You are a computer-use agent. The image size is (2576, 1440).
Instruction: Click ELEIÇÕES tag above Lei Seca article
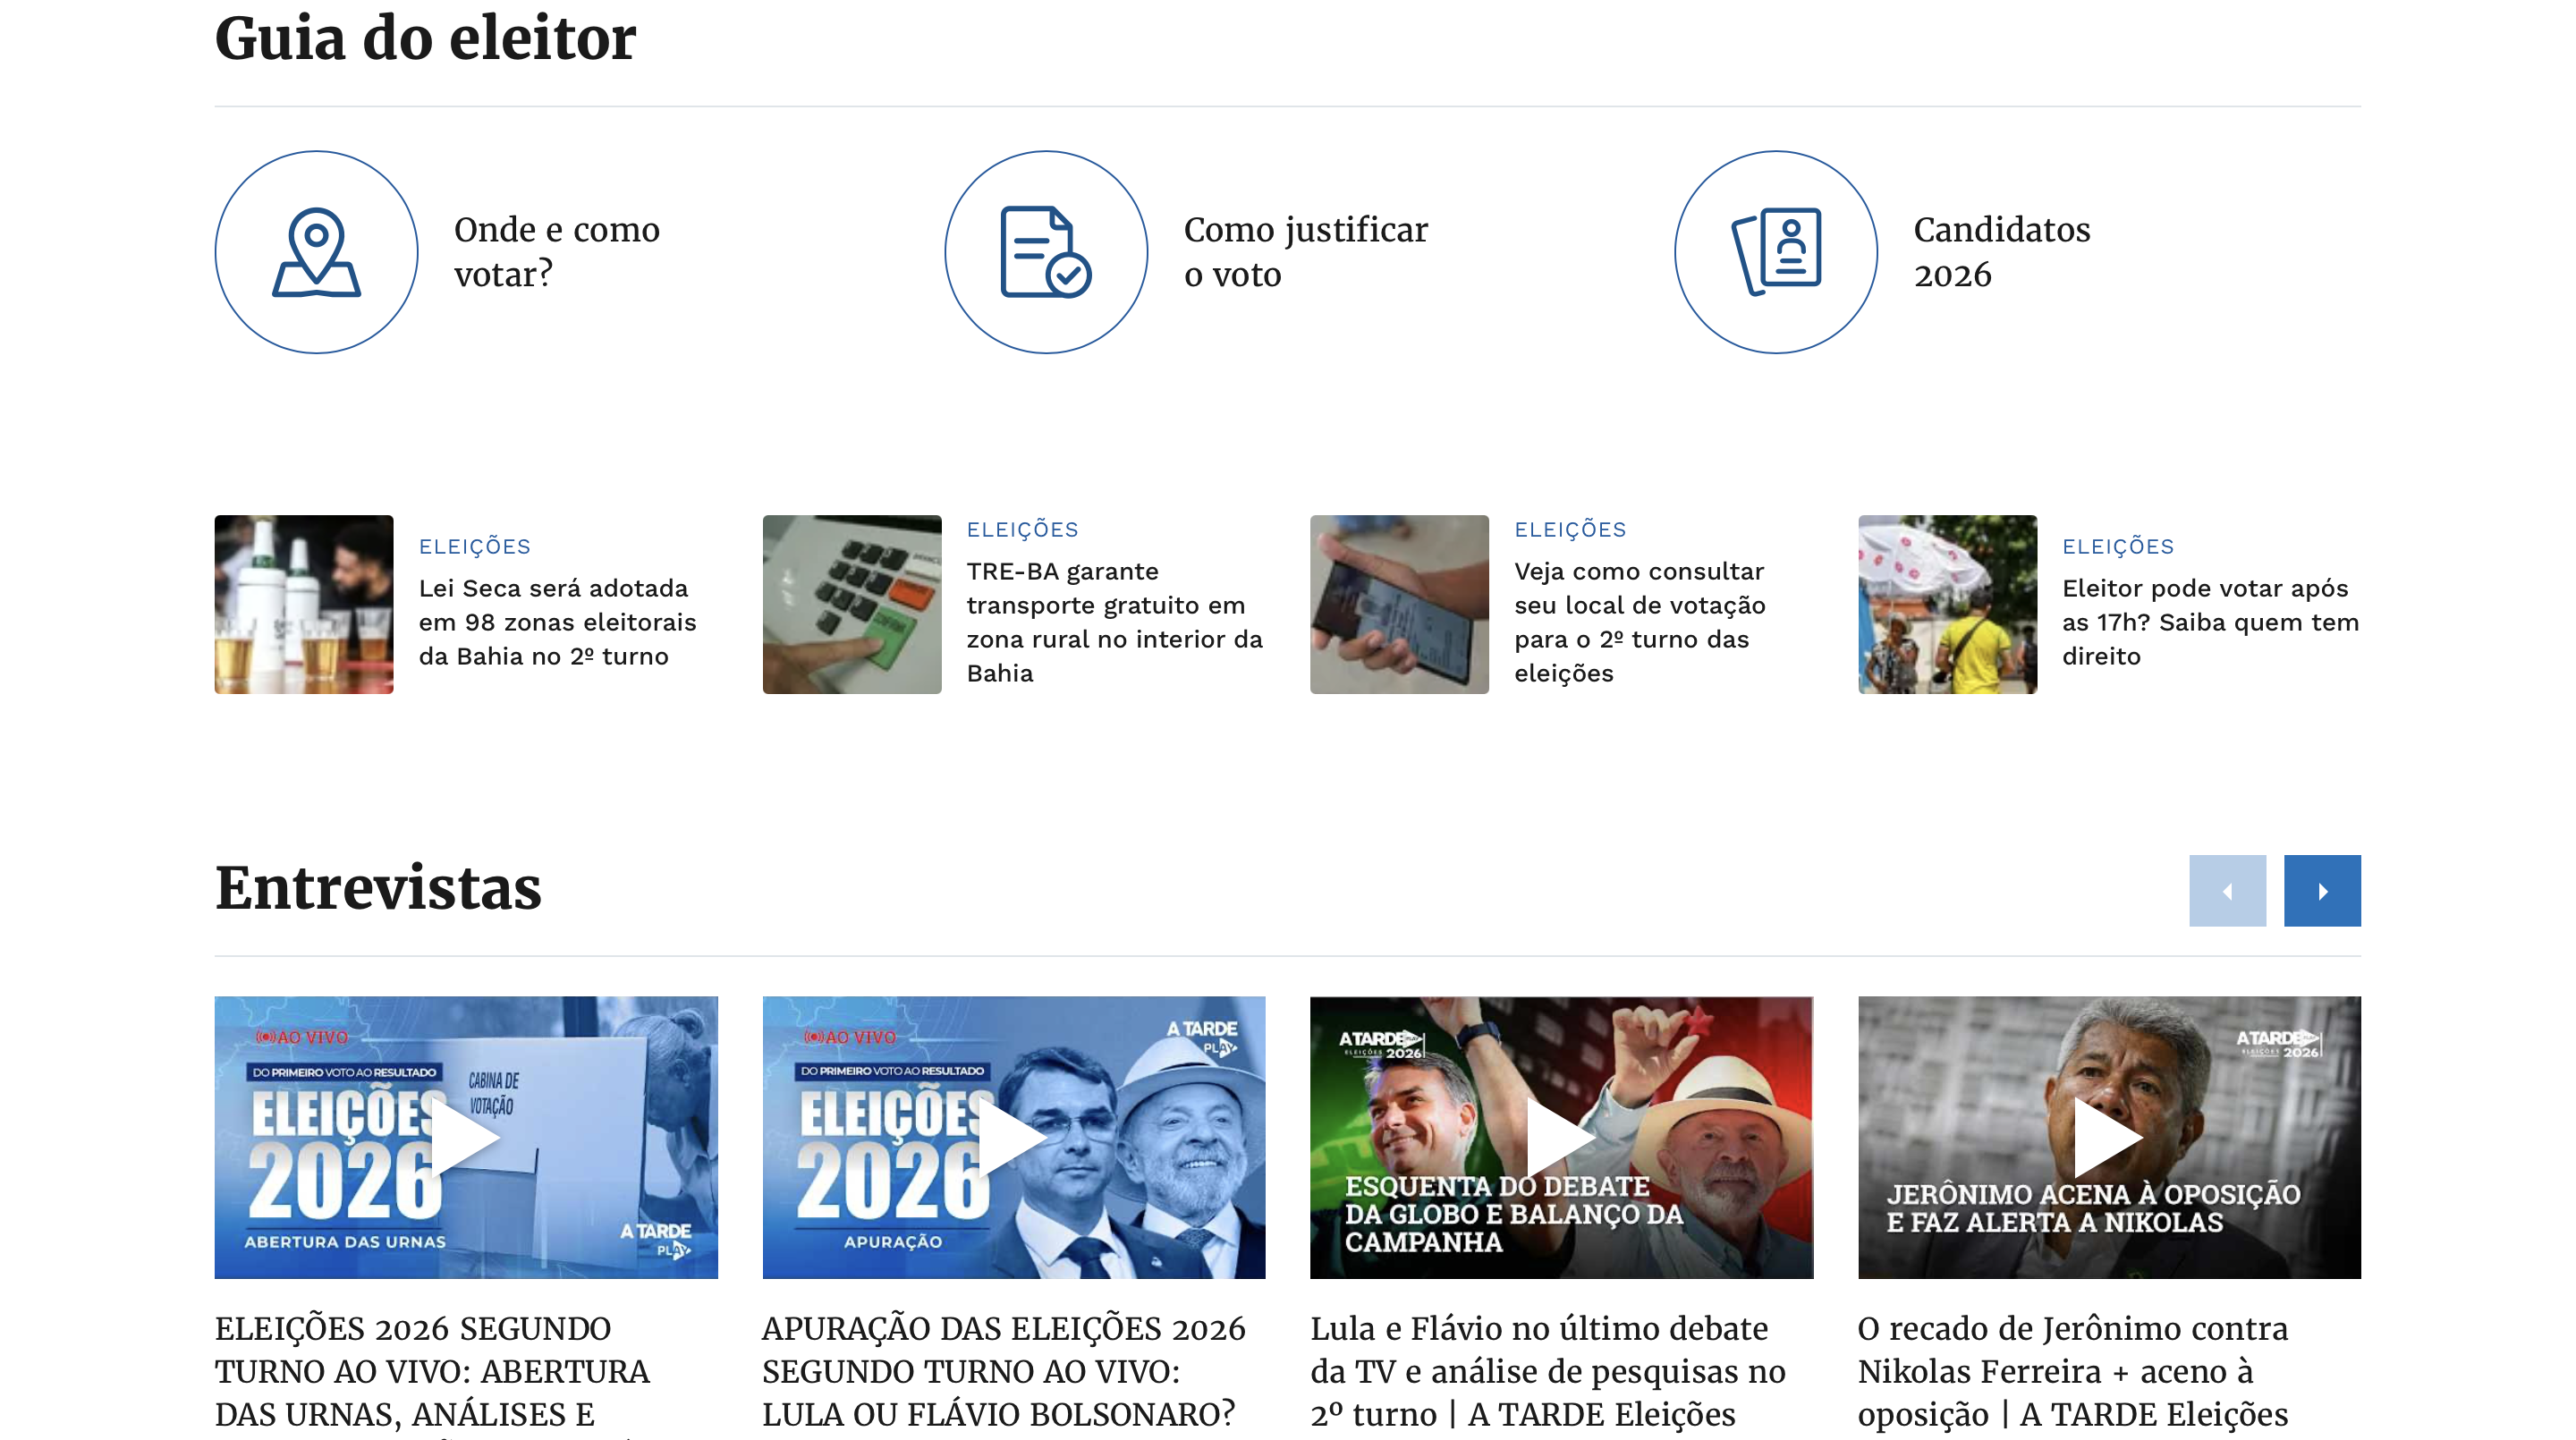(475, 547)
